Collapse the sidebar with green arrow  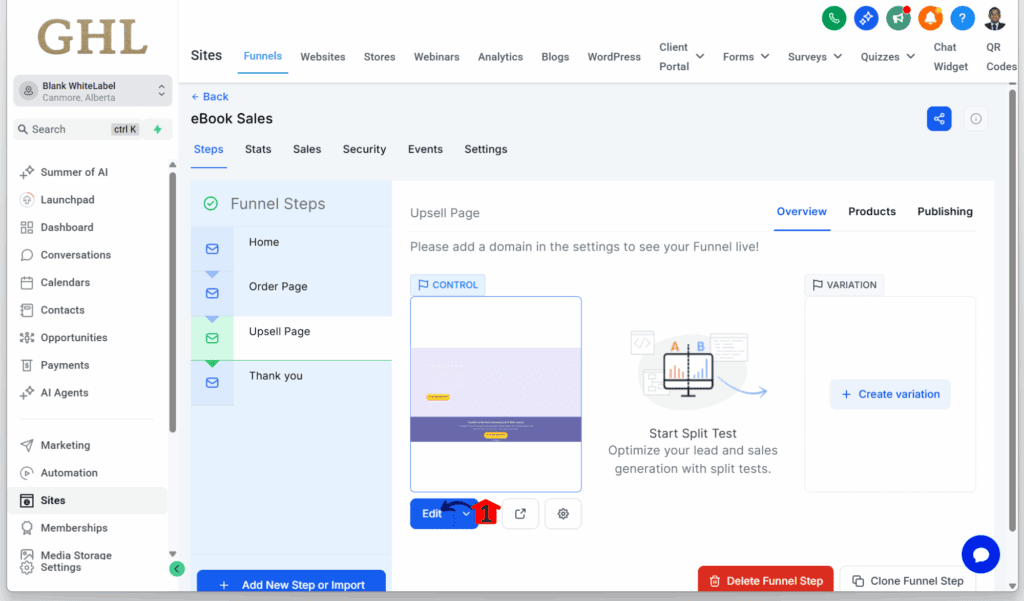click(176, 568)
